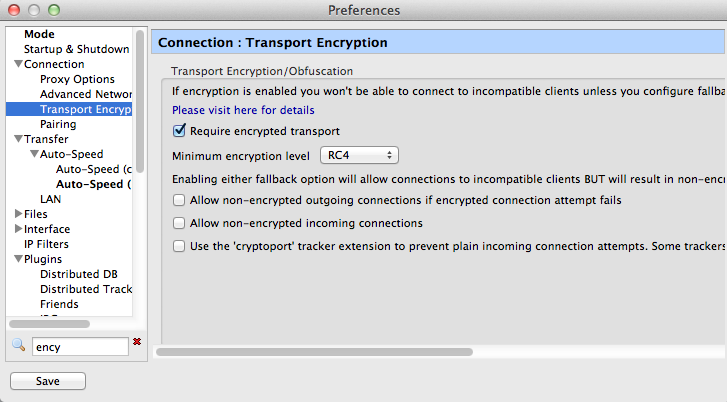The width and height of the screenshot is (727, 402).
Task: Click the magnifying glass search icon
Action: pos(19,345)
